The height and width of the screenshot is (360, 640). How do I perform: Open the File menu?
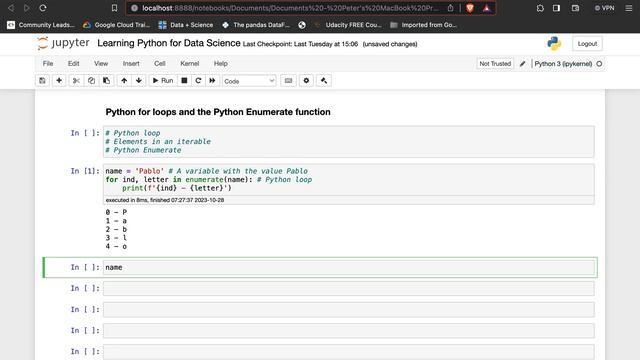(x=48, y=64)
